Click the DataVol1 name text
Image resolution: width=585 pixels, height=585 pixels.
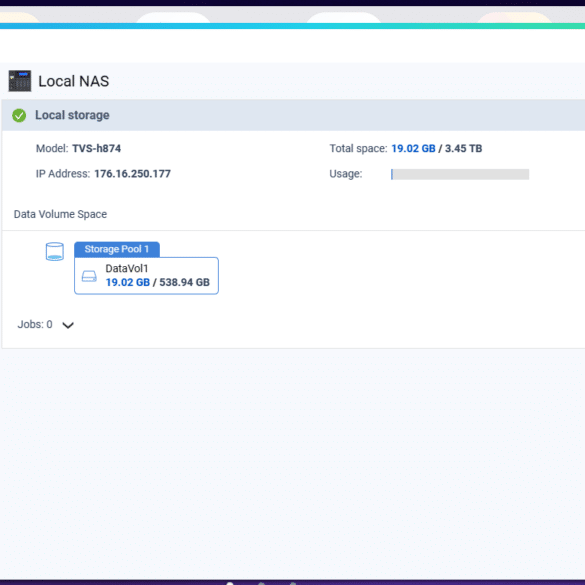[127, 268]
